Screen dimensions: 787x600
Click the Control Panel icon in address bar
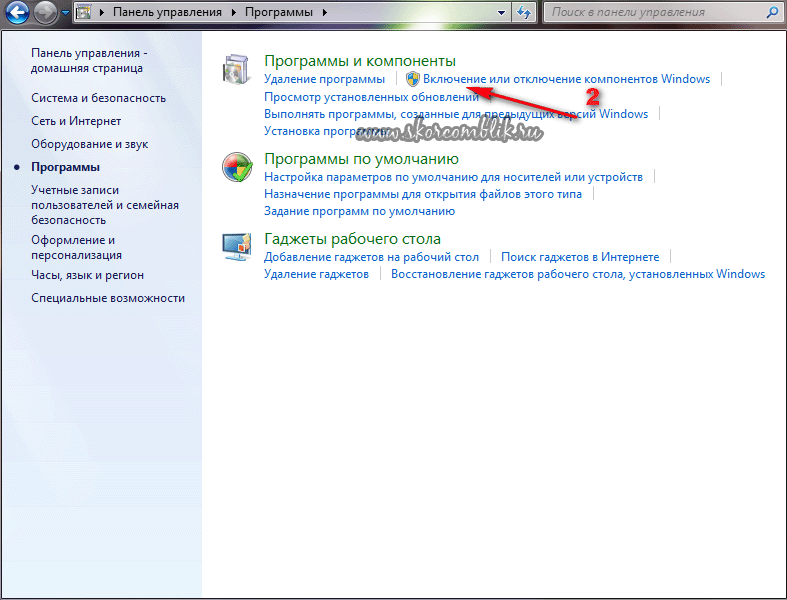click(x=83, y=12)
